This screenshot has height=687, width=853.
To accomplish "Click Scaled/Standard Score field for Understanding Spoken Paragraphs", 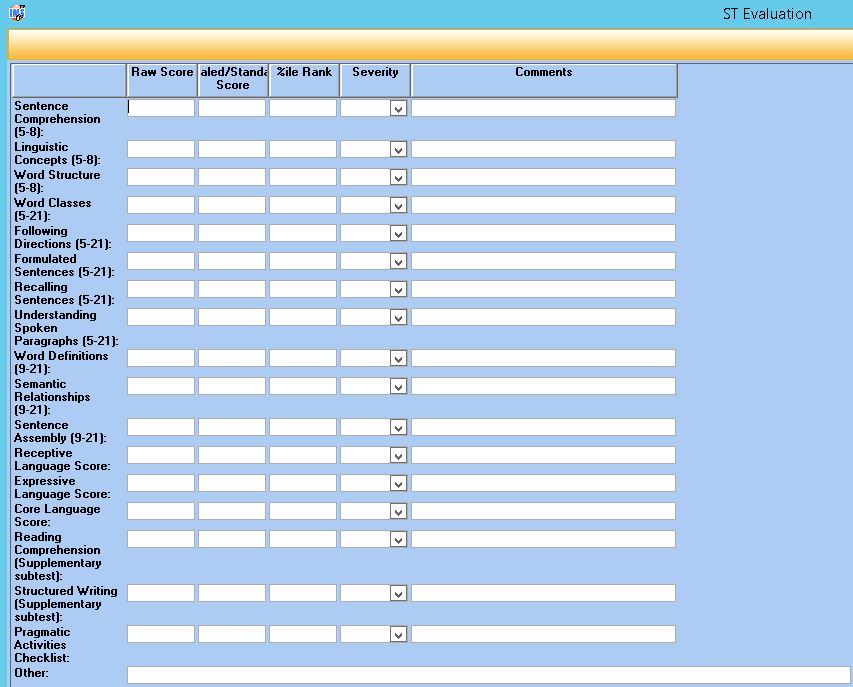I will click(x=232, y=317).
